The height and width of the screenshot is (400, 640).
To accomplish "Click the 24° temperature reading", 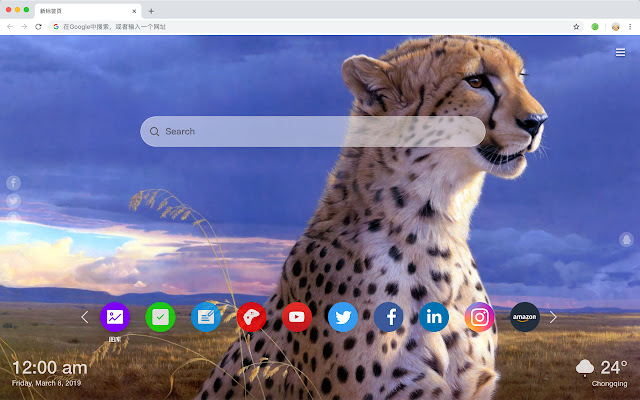I will coord(614,368).
